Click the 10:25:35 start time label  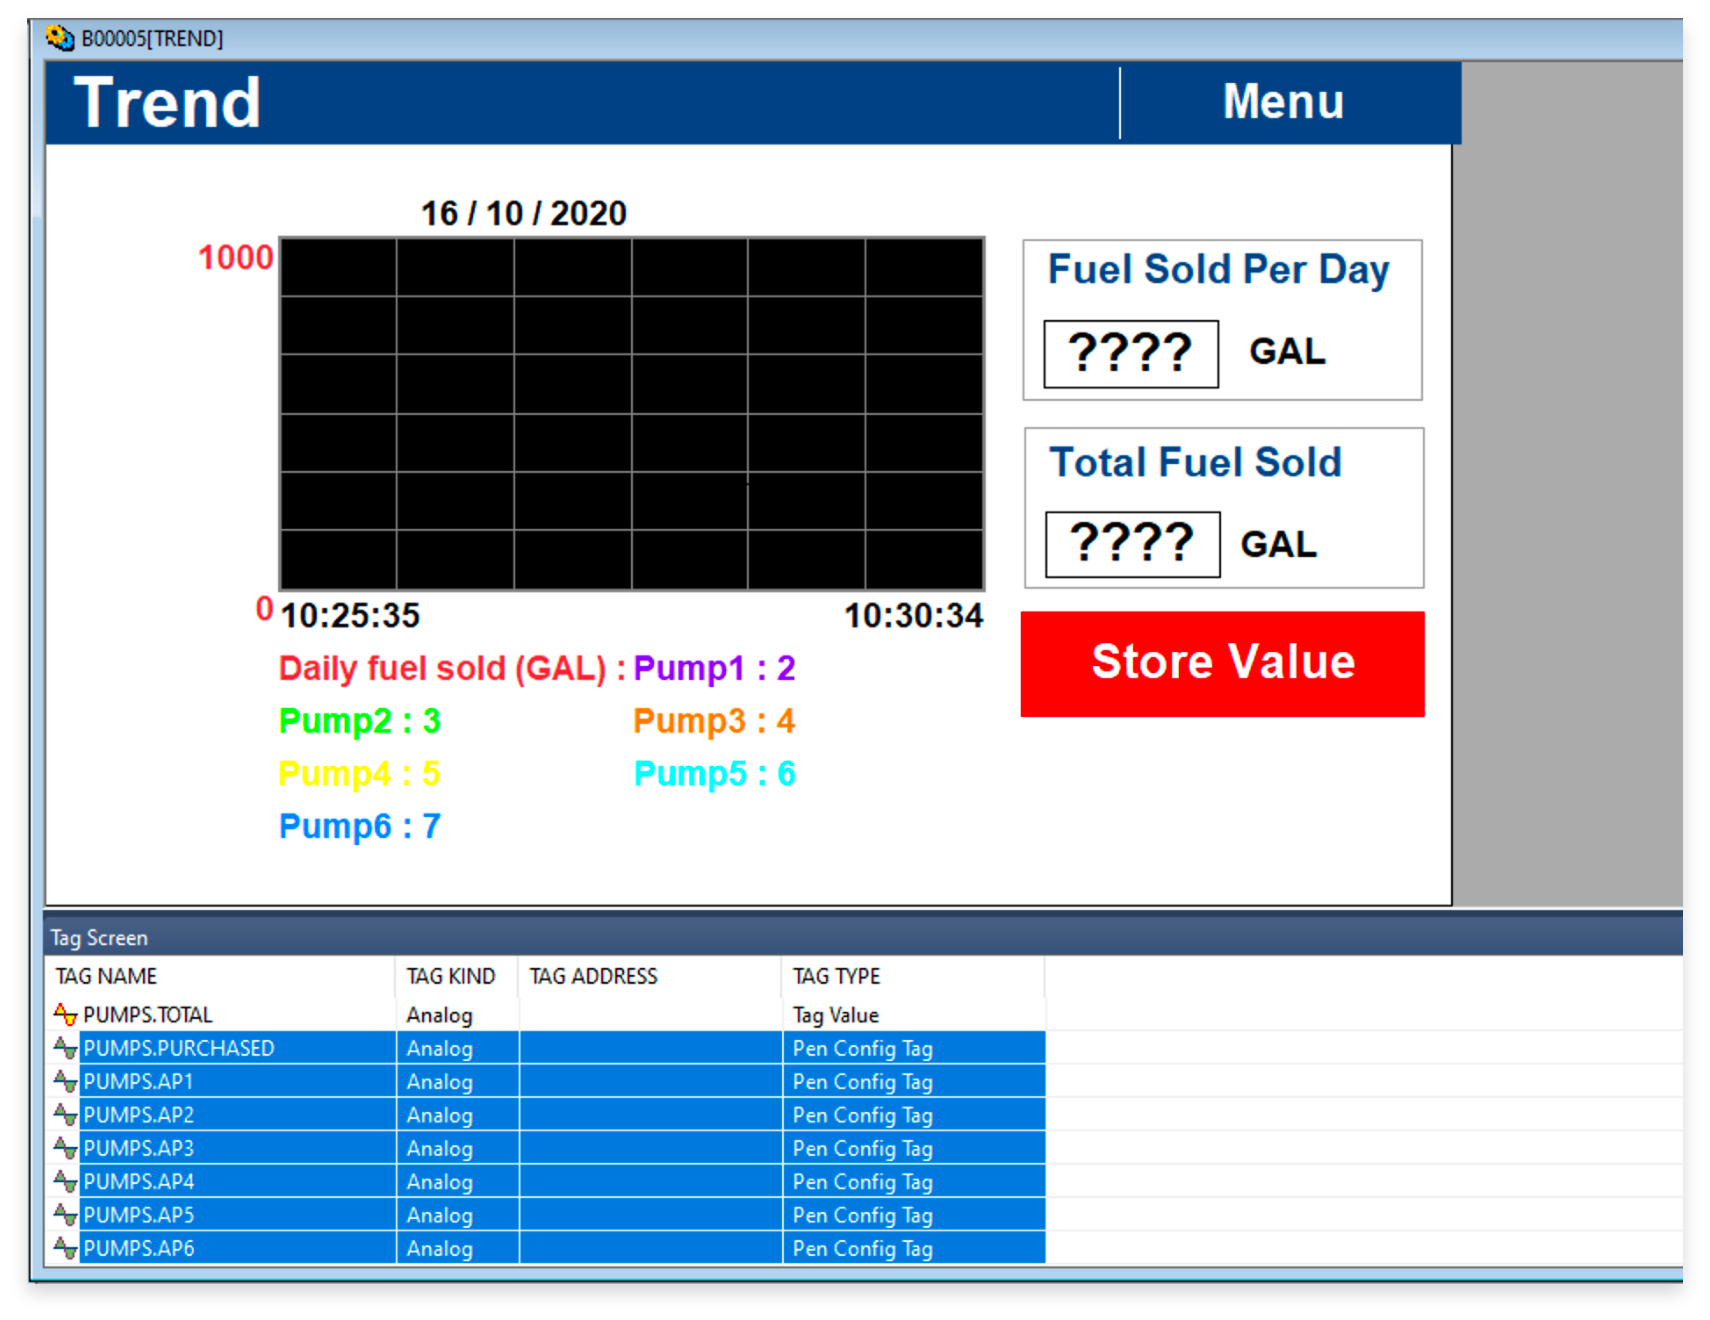coord(350,616)
